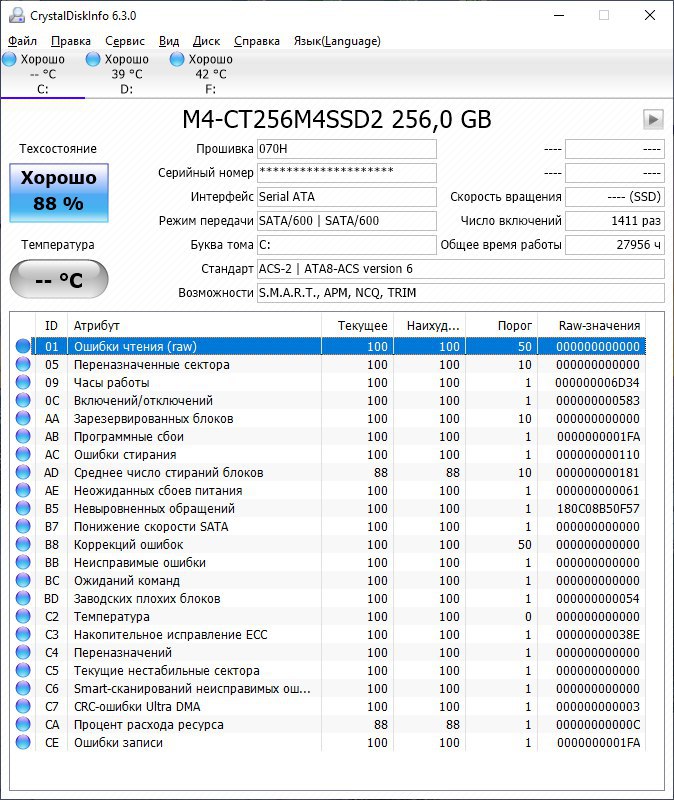Screen dimensions: 674x800
Task: Open the Язык(Language) menu
Action: click(337, 41)
